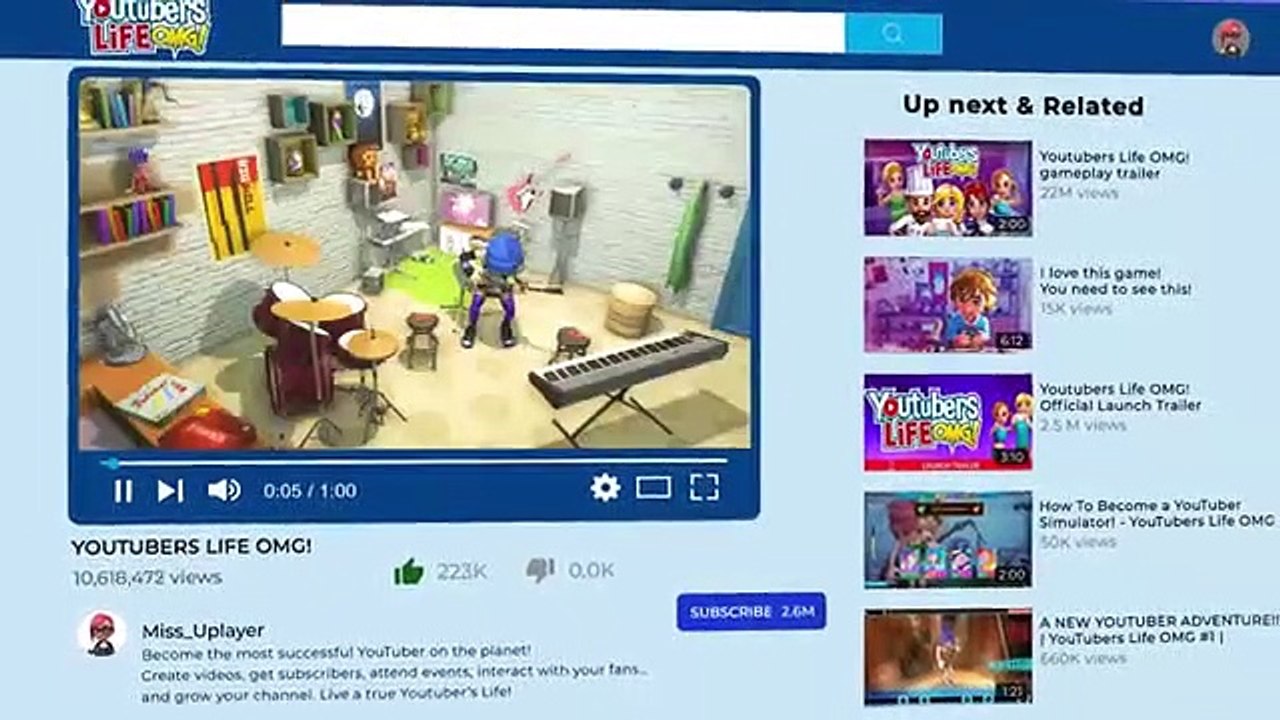Image resolution: width=1280 pixels, height=720 pixels.
Task: Click the grey thumbs-down dislike icon
Action: pyautogui.click(x=540, y=571)
